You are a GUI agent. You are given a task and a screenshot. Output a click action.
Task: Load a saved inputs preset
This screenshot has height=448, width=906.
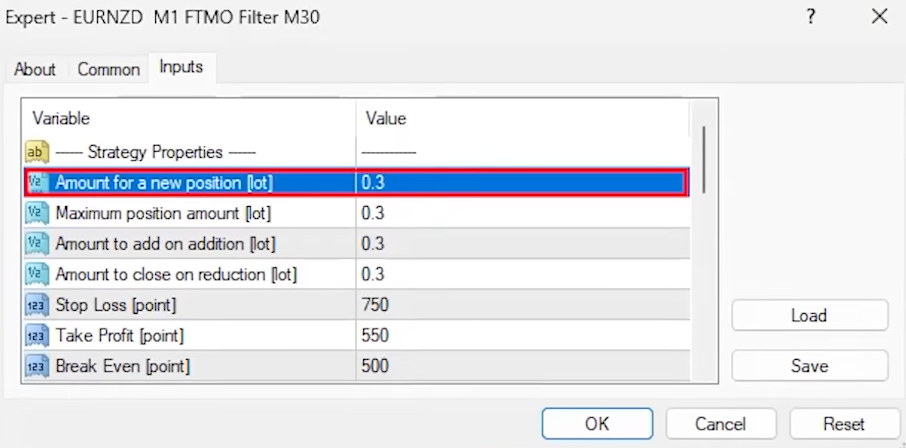point(809,315)
